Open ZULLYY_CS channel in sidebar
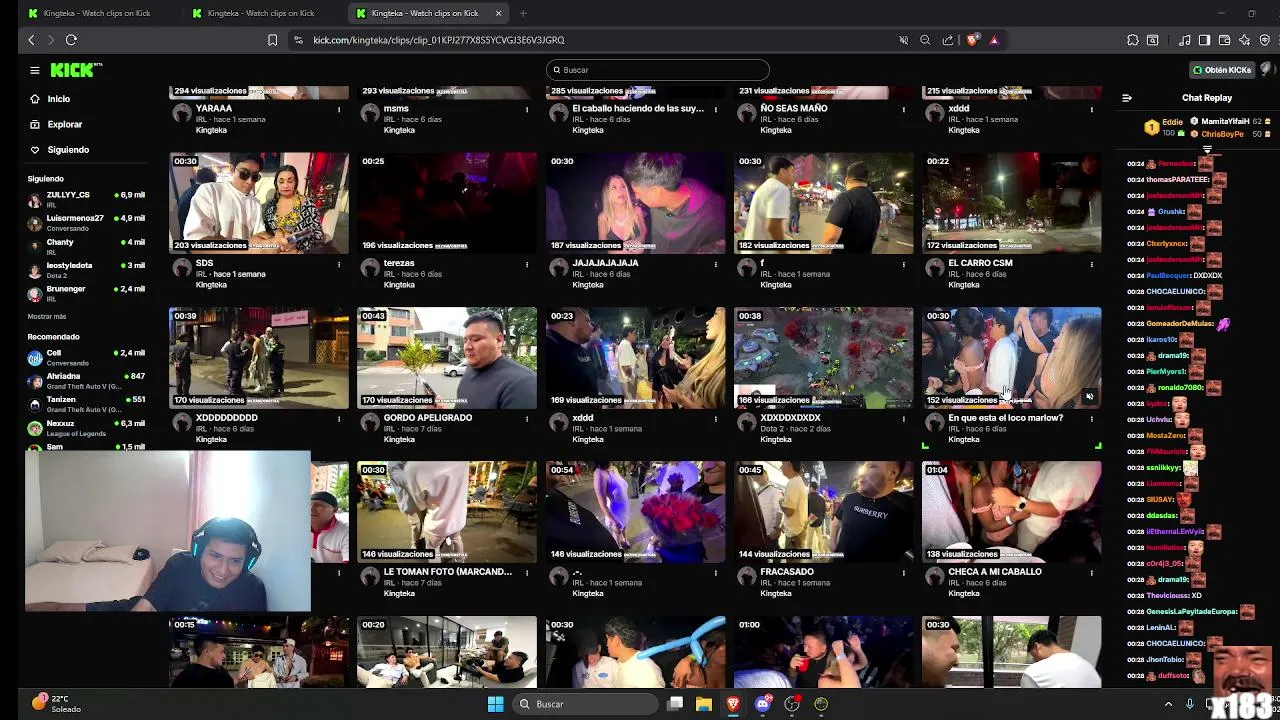This screenshot has height=720, width=1280. click(86, 199)
